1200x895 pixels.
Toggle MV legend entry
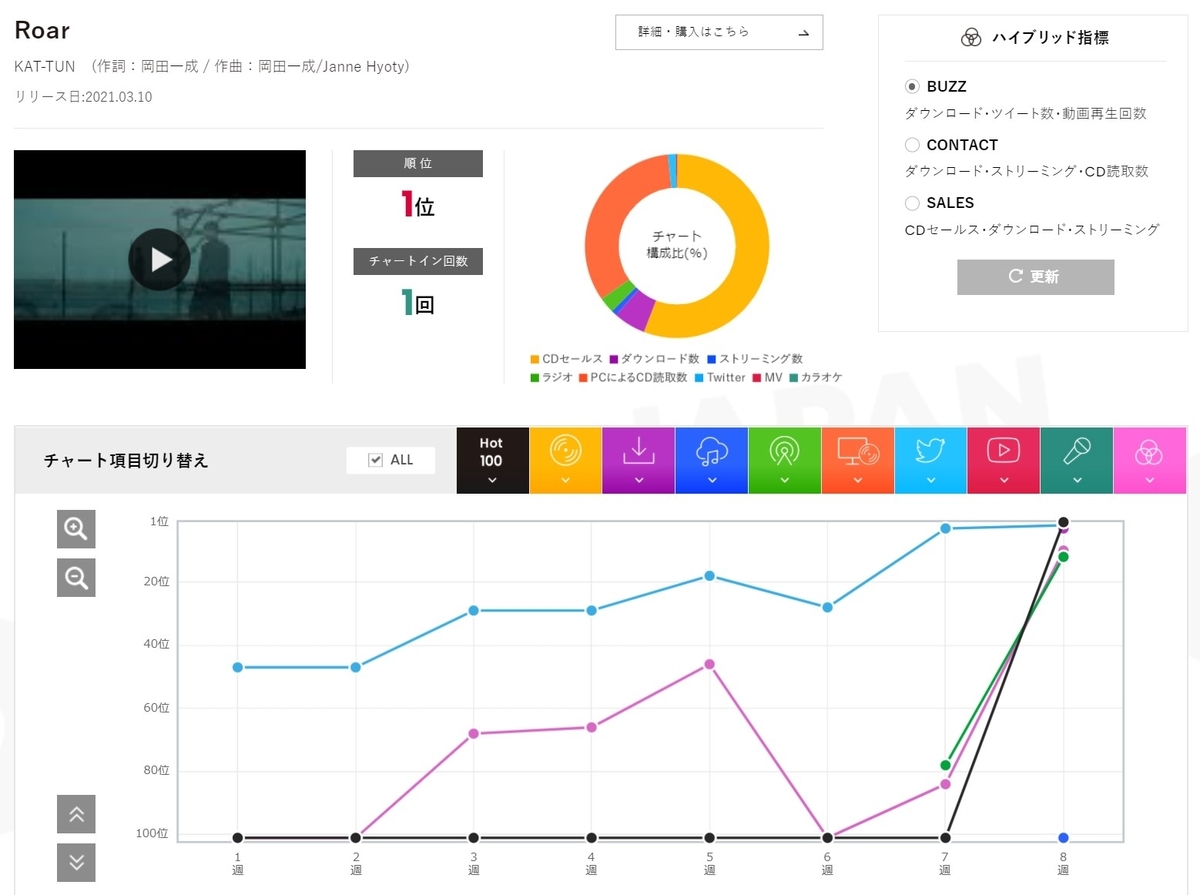tap(766, 377)
